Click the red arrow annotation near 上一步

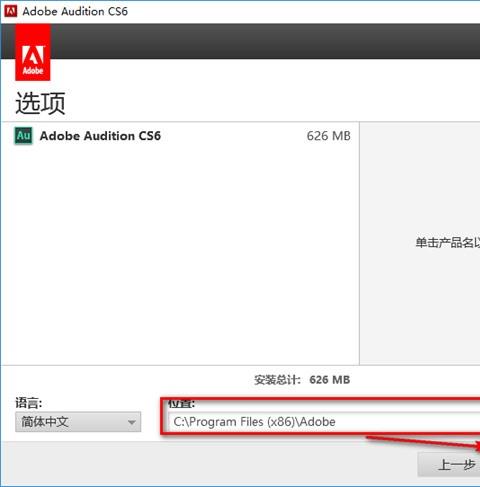[423, 443]
